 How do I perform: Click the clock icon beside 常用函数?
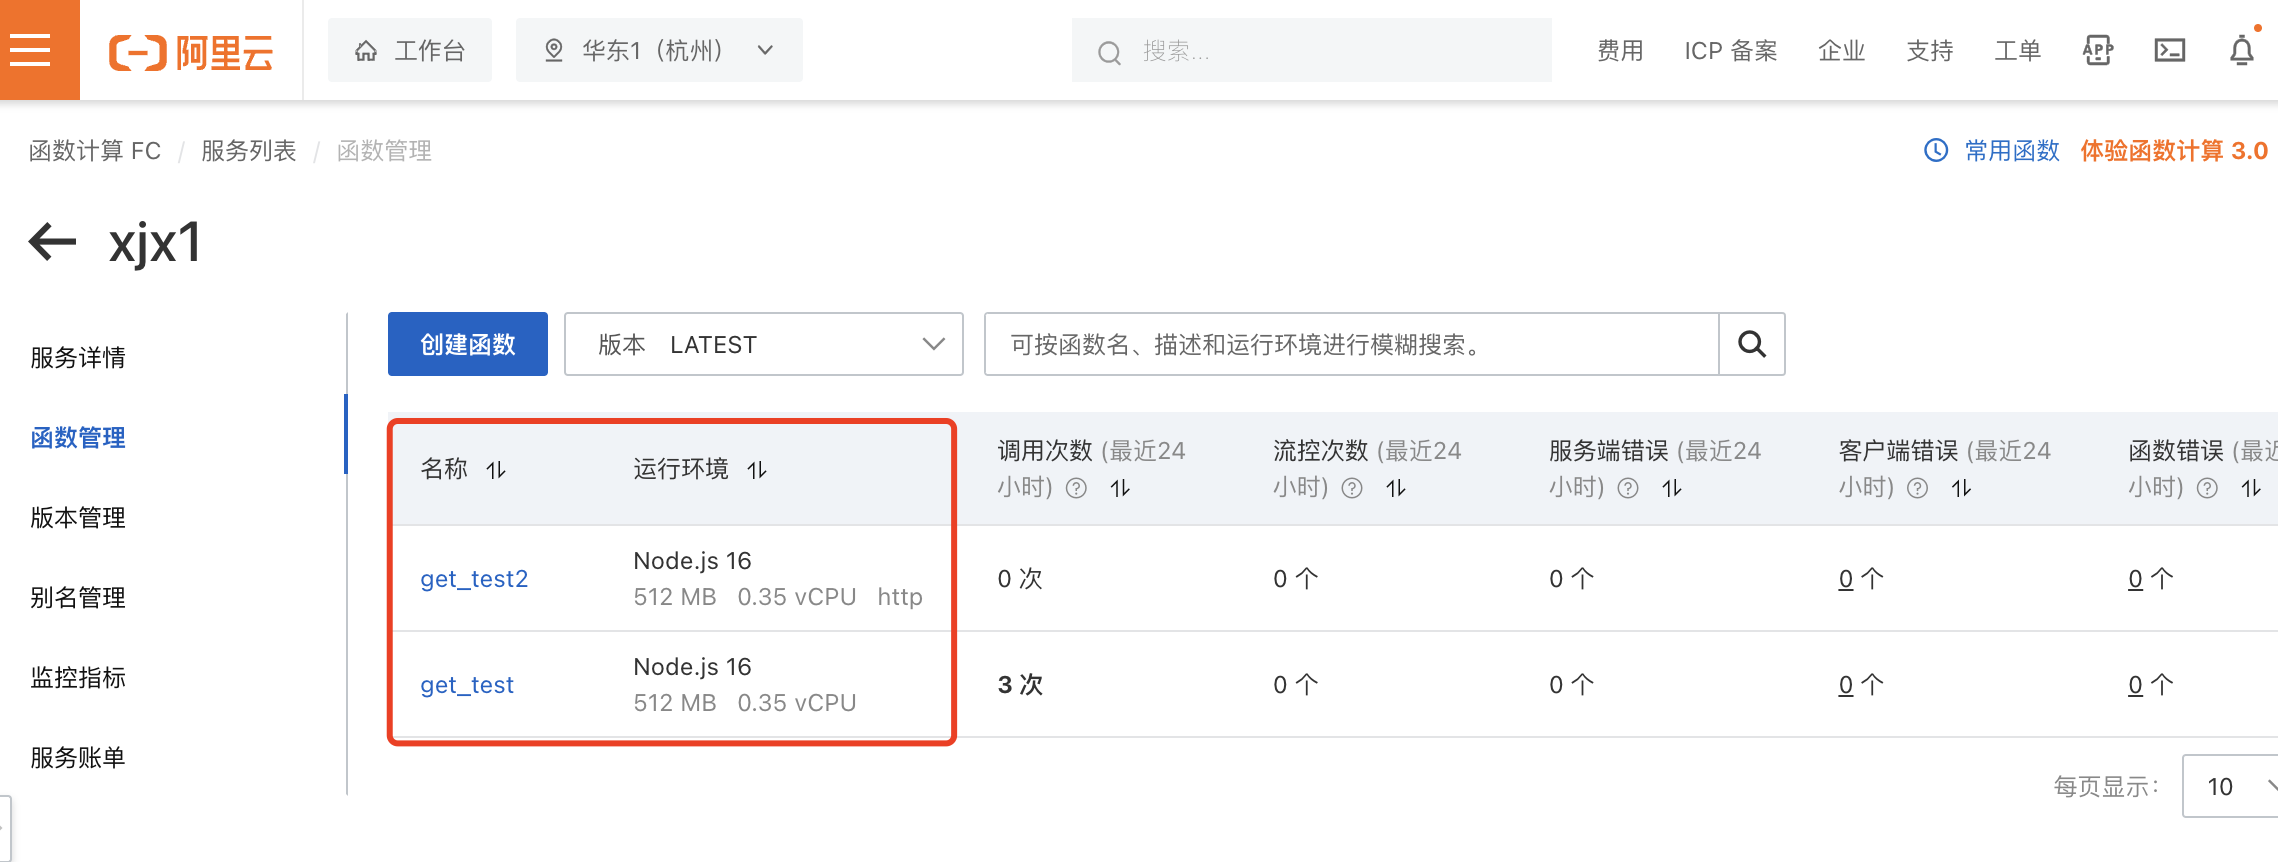point(1936,150)
